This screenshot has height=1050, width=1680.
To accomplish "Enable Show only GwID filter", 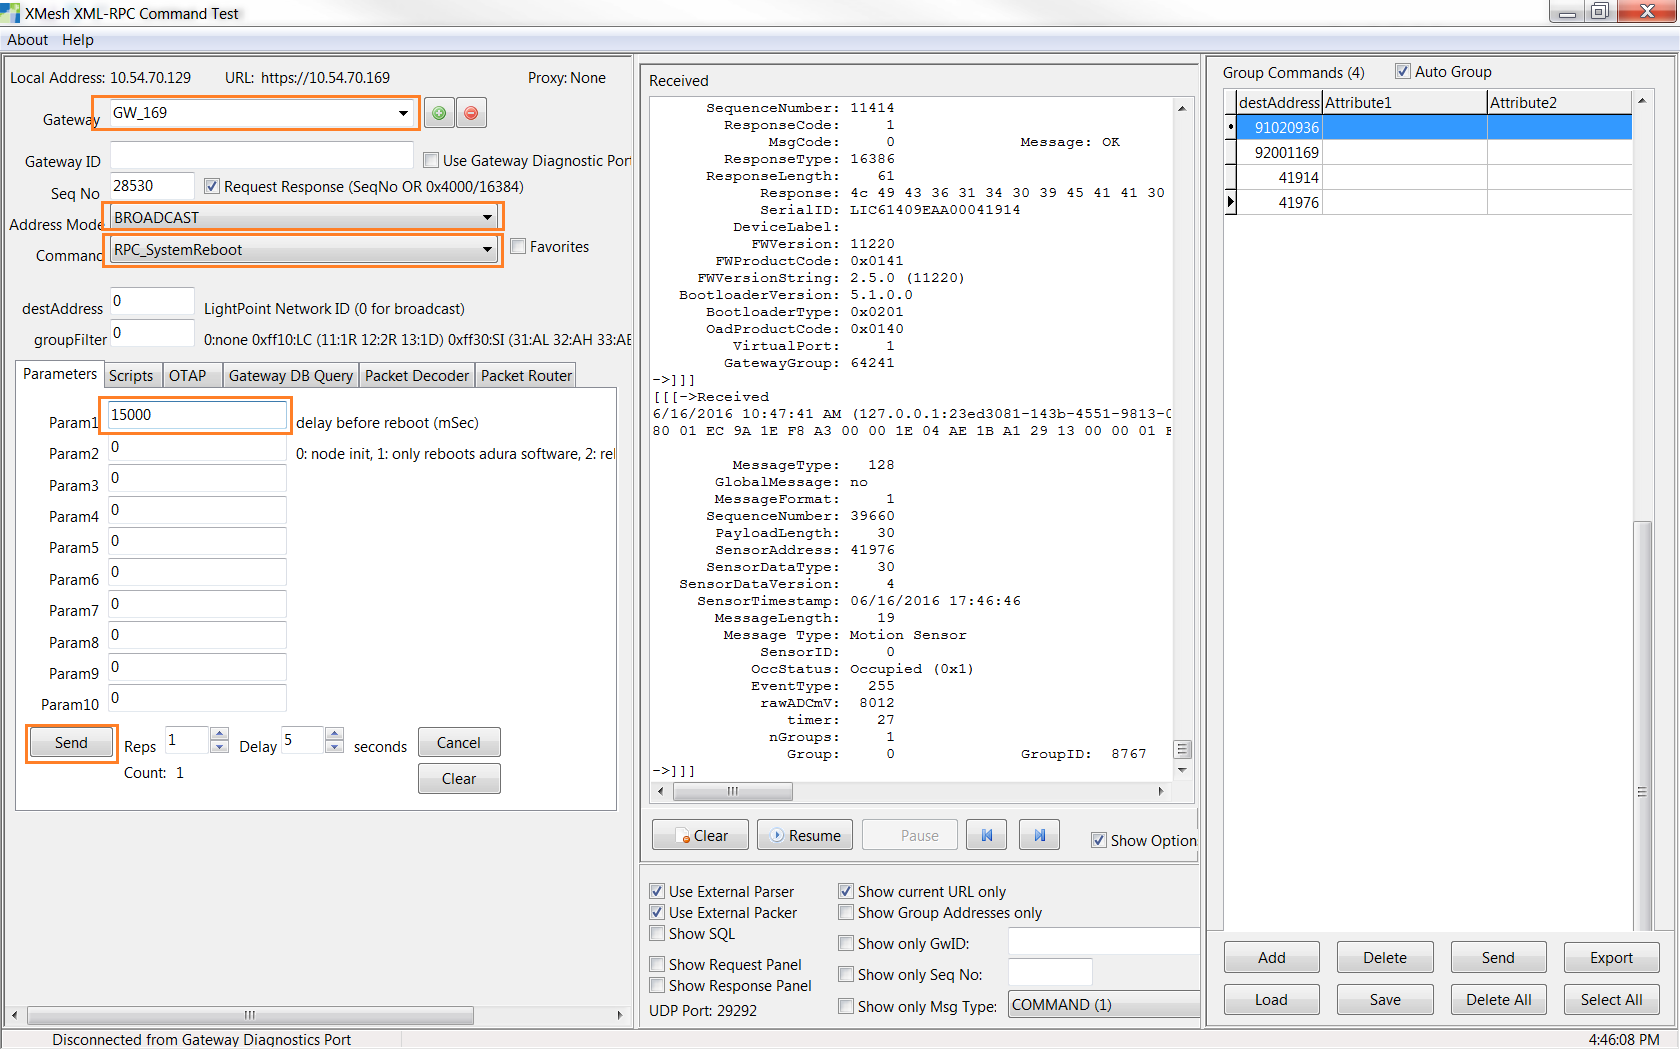I will [x=846, y=943].
